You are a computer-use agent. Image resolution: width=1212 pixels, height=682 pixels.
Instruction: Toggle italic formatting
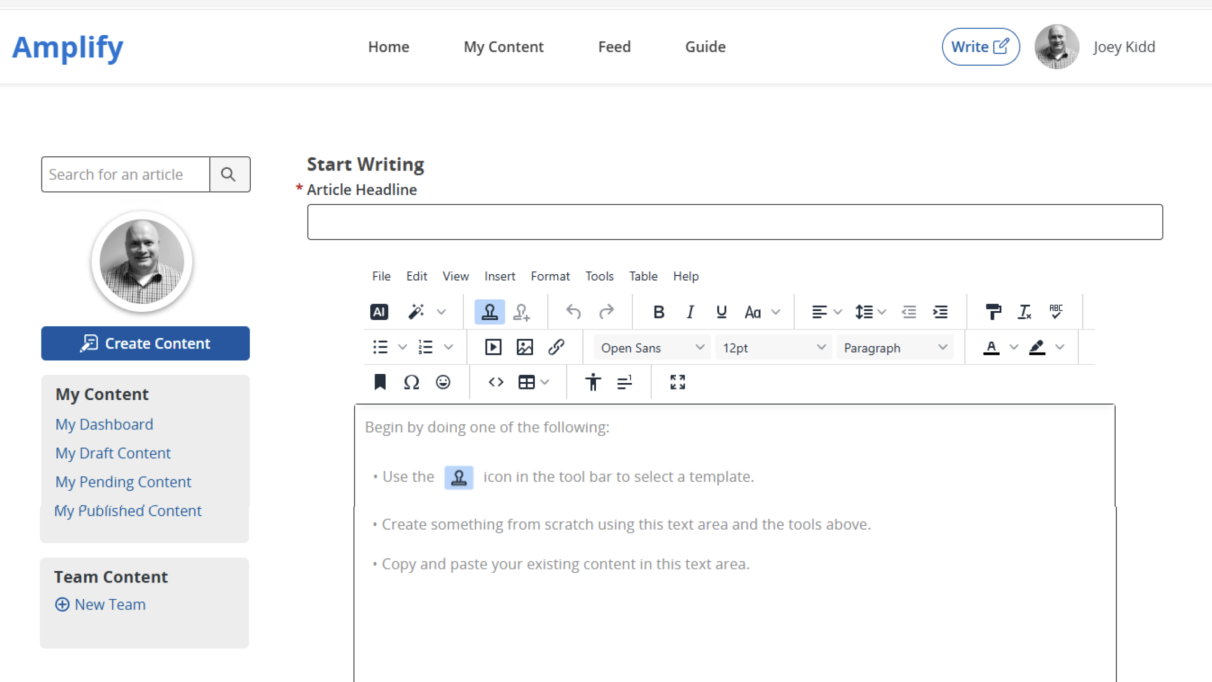click(x=690, y=312)
